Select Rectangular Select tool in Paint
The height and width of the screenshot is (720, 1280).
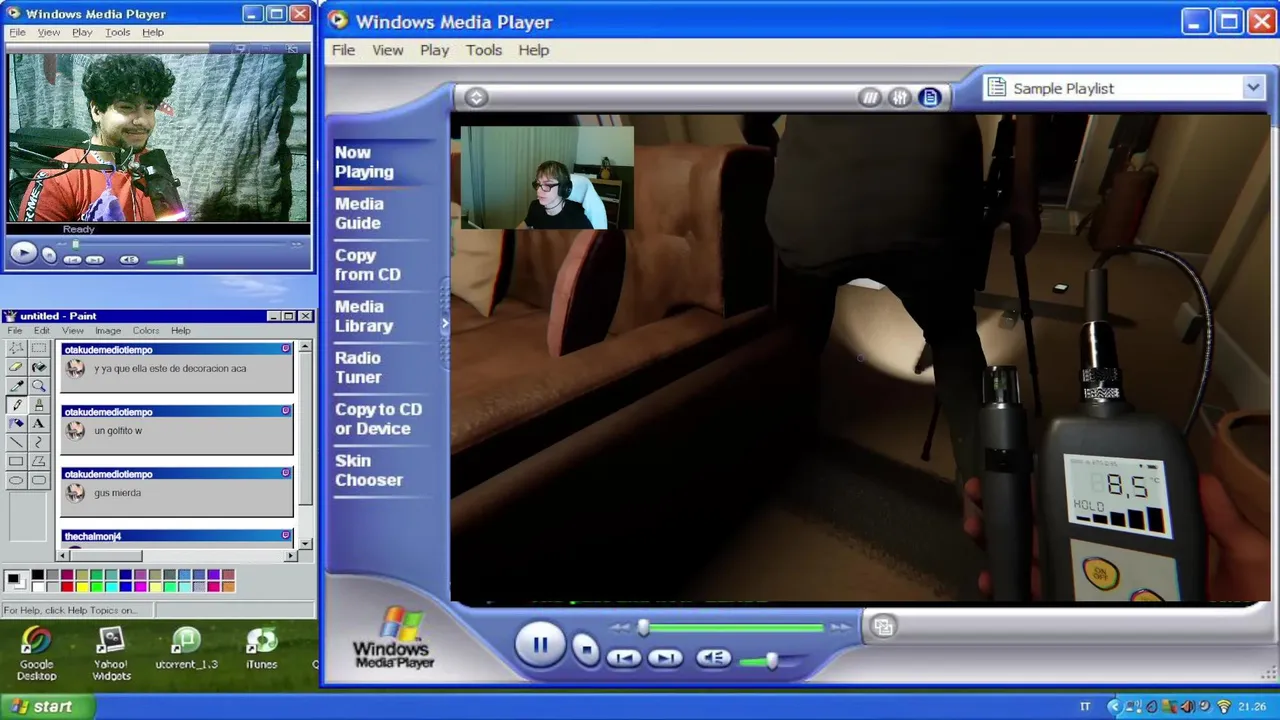pos(38,348)
